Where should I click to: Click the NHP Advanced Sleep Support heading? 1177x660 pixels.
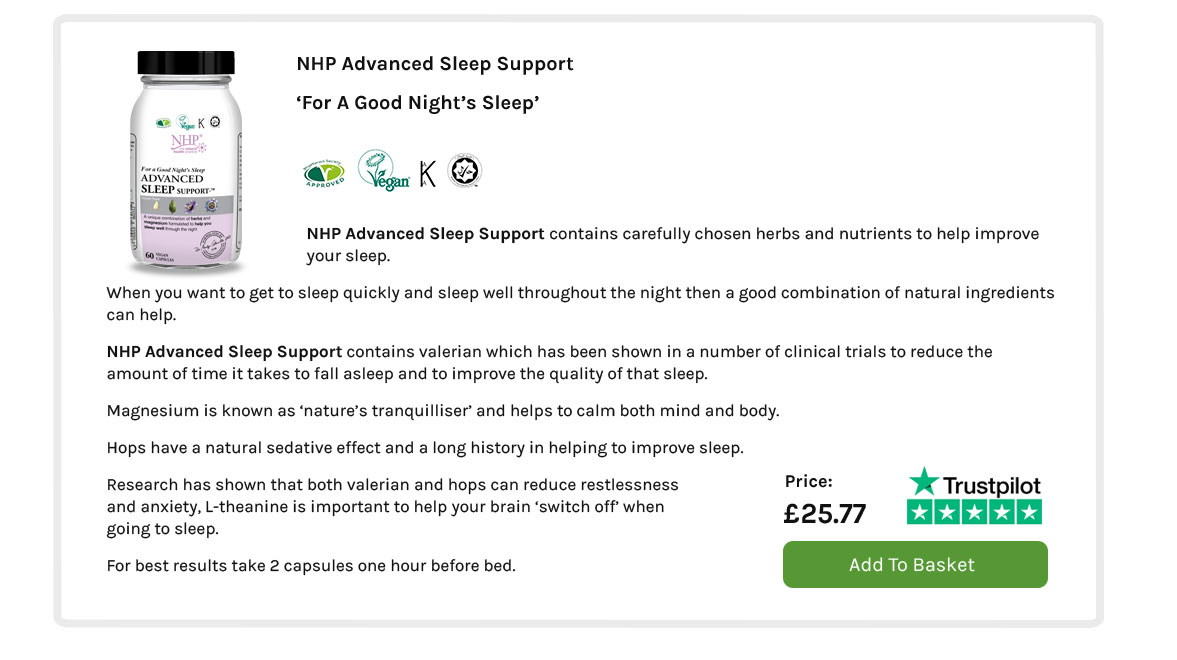[x=435, y=64]
